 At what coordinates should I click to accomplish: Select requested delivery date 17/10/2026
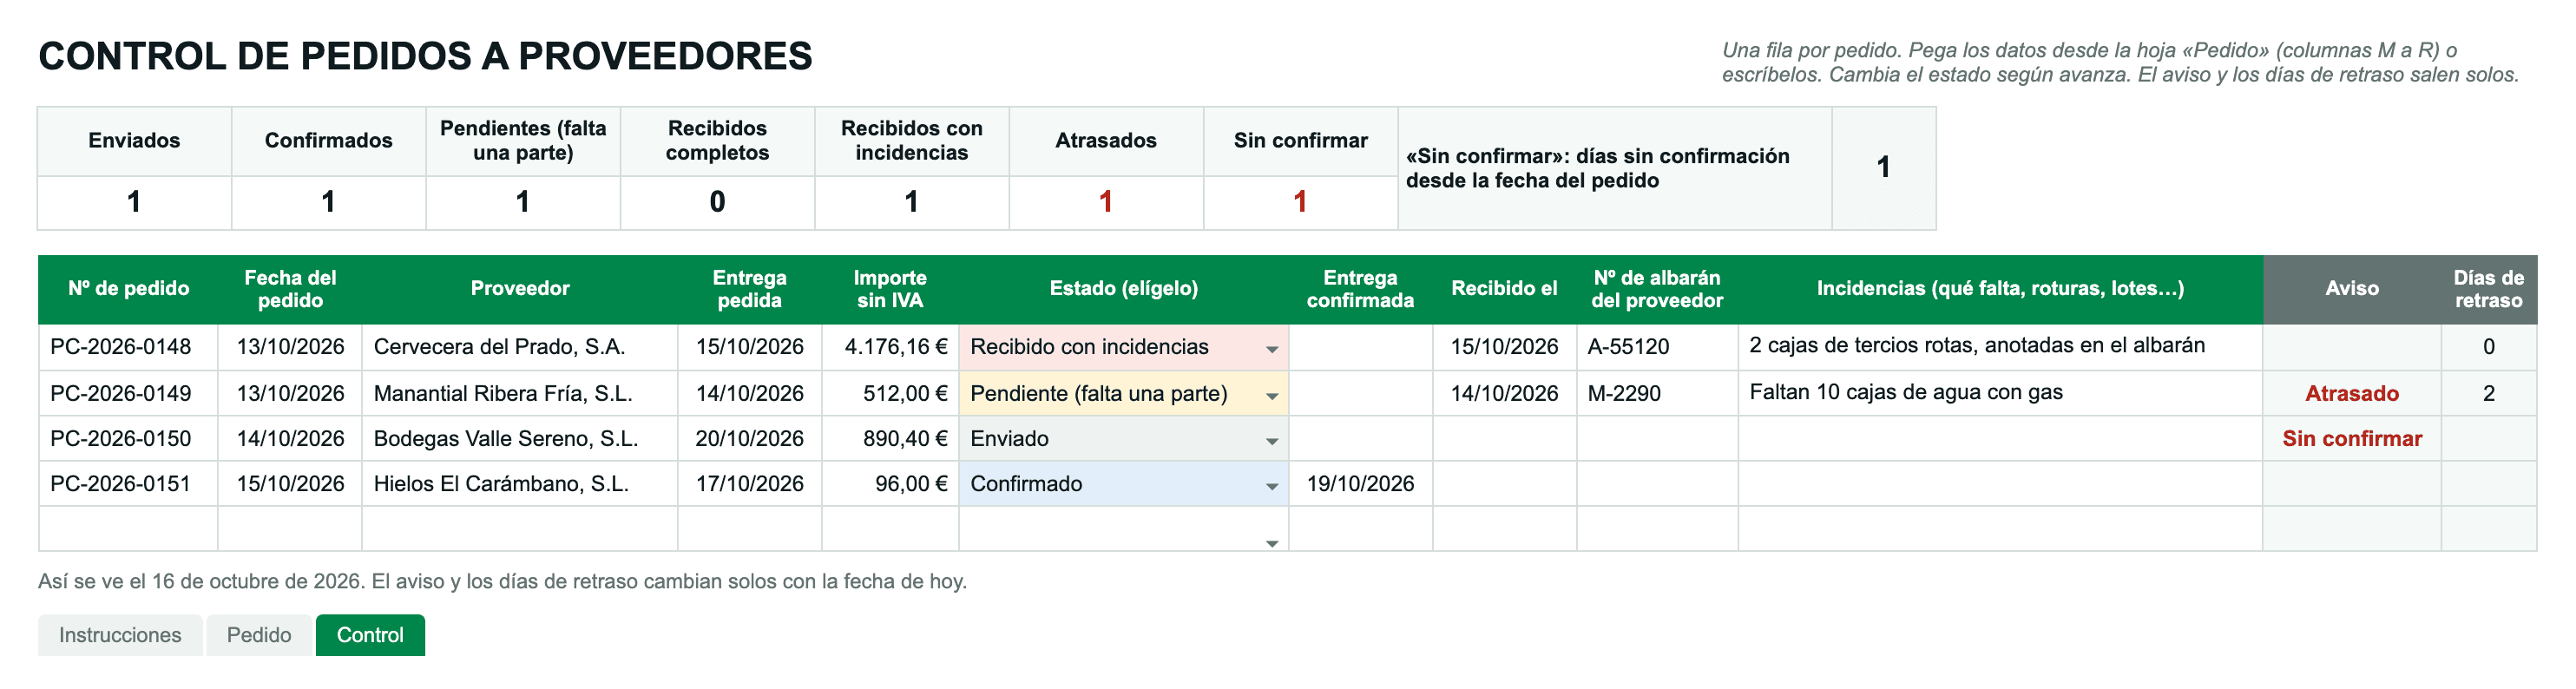(x=750, y=483)
